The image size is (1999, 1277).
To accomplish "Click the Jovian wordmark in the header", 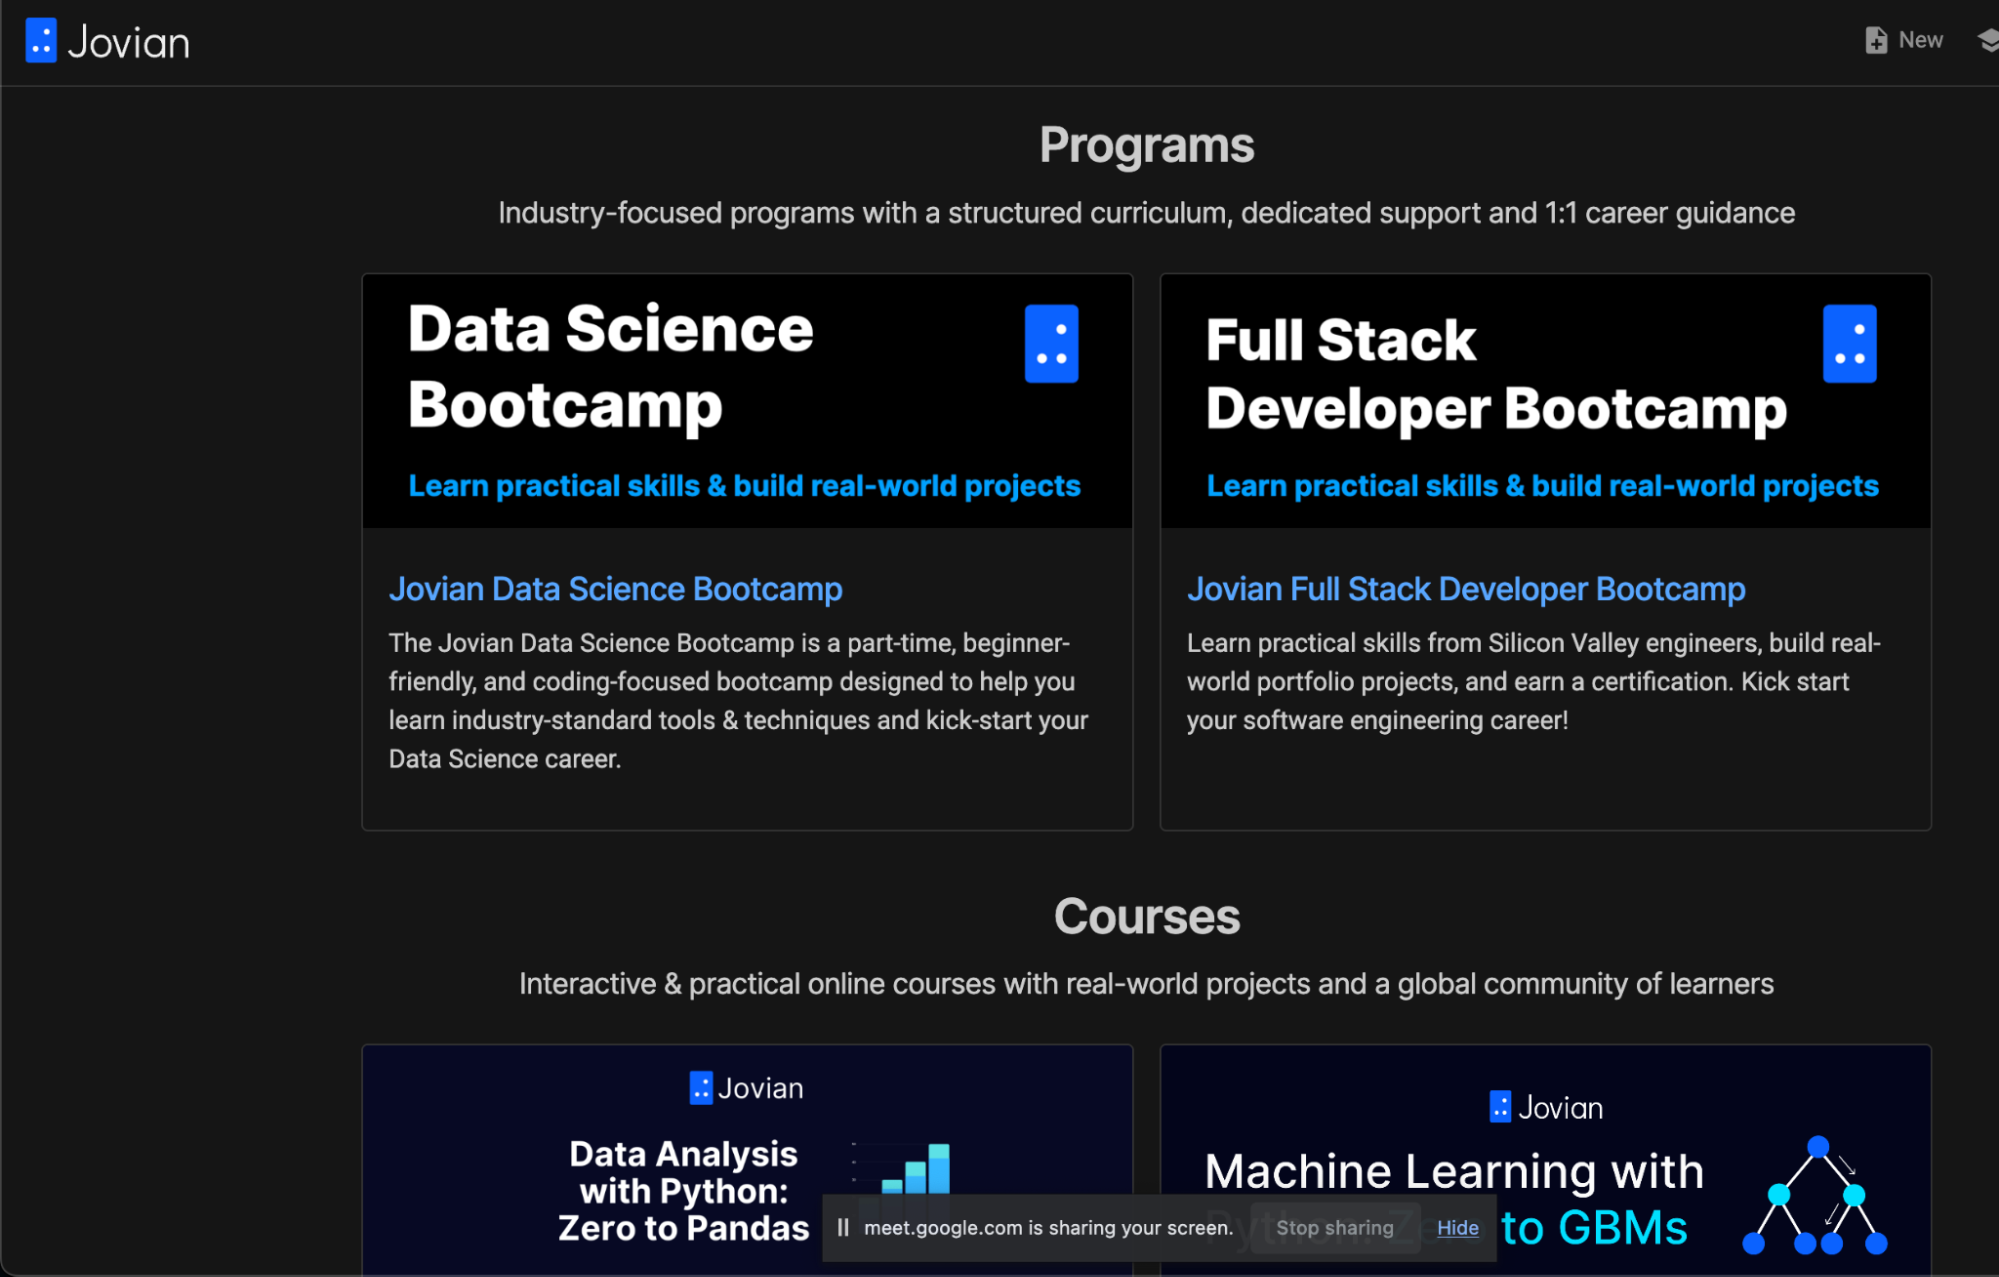I will point(129,43).
